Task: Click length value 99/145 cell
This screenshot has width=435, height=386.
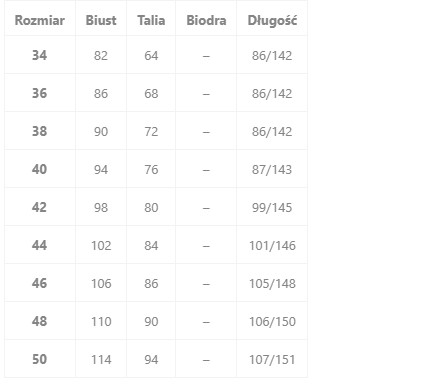Action: click(272, 208)
